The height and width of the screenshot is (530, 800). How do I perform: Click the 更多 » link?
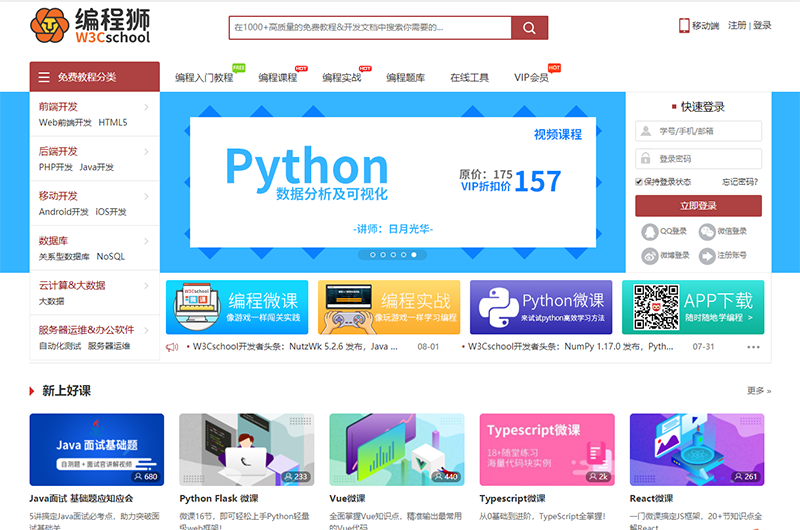coord(759,391)
